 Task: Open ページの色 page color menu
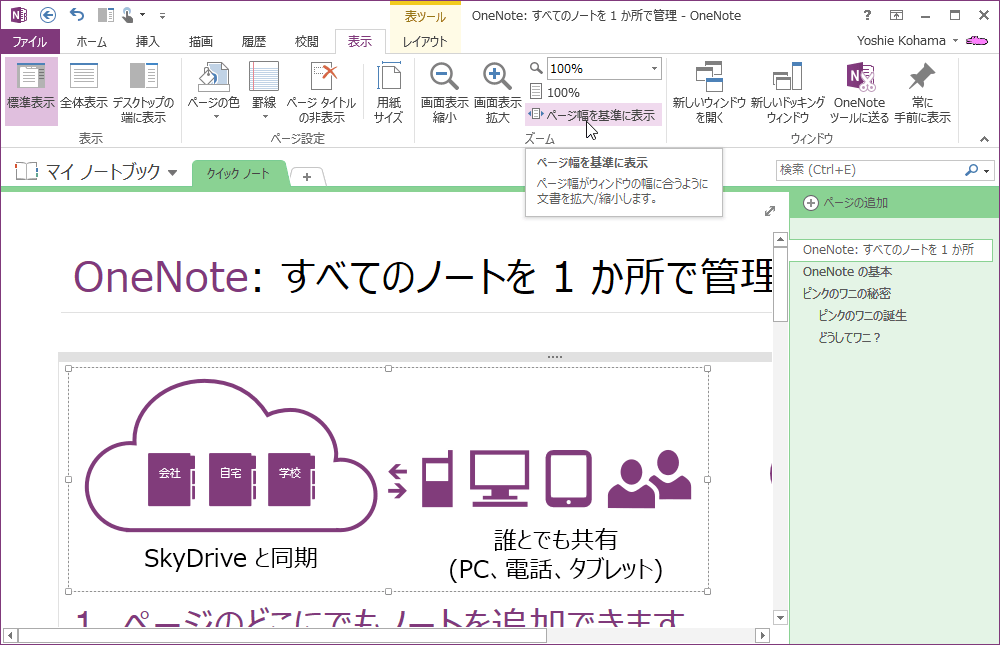pyautogui.click(x=214, y=91)
